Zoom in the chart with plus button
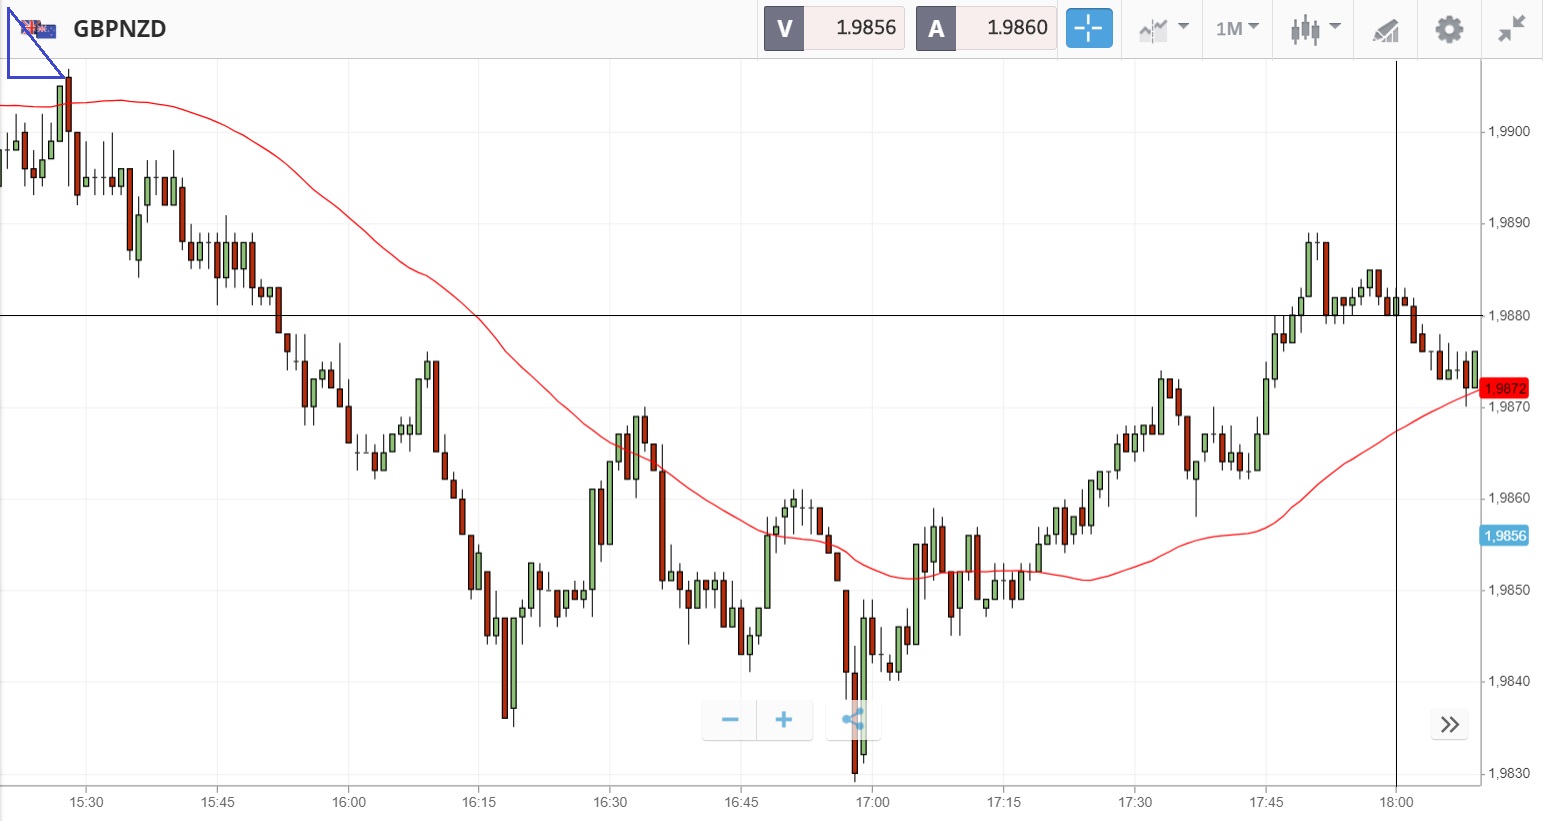 (784, 720)
